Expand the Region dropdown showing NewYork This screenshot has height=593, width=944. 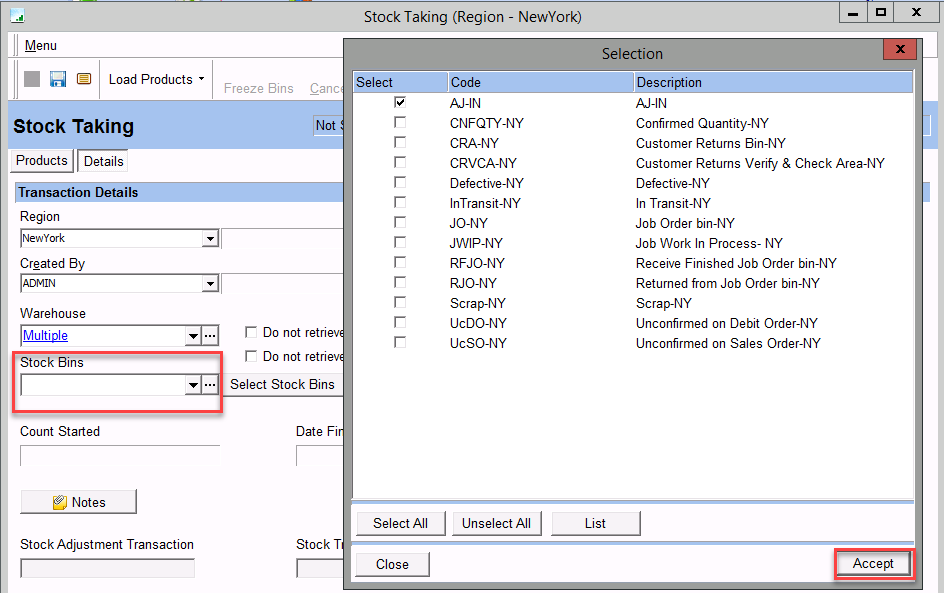(210, 239)
